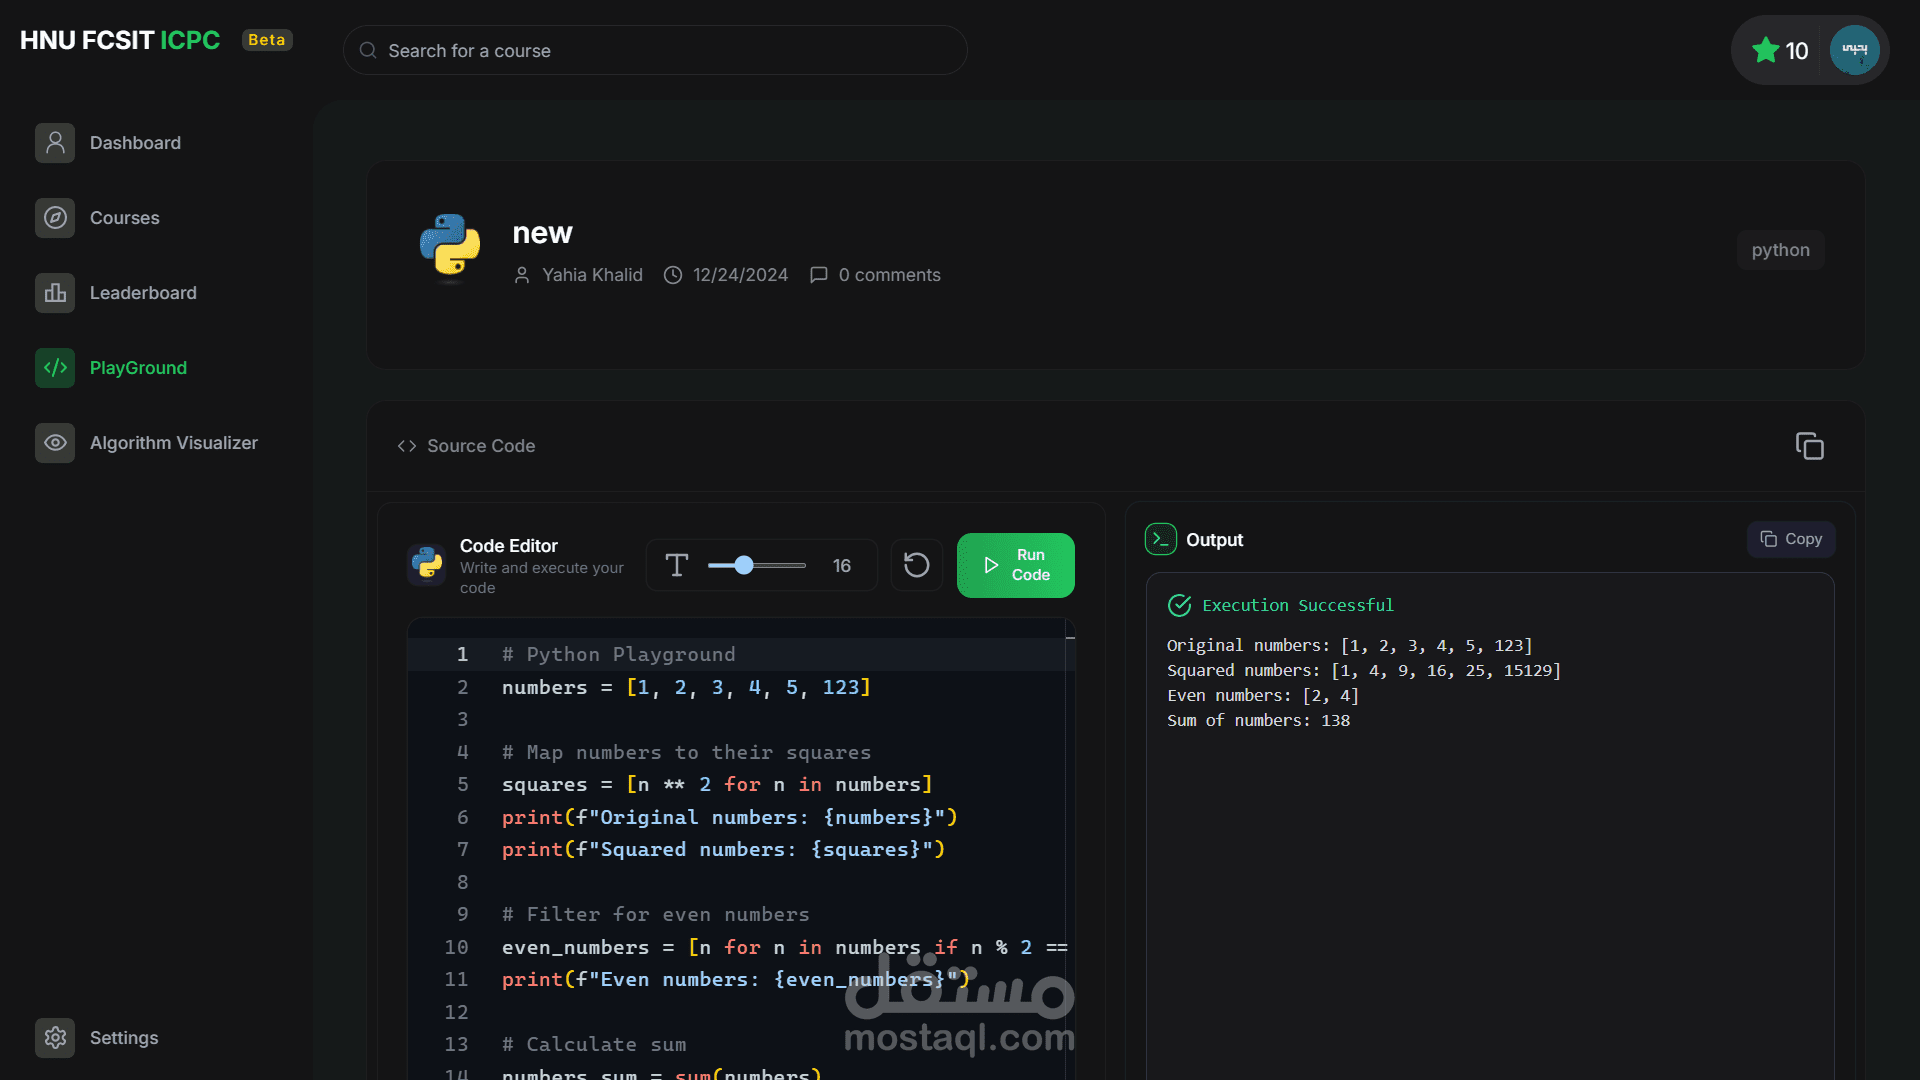This screenshot has height=1080, width=1920.
Task: Click the Dashboard user icon in sidebar
Action: click(55, 143)
